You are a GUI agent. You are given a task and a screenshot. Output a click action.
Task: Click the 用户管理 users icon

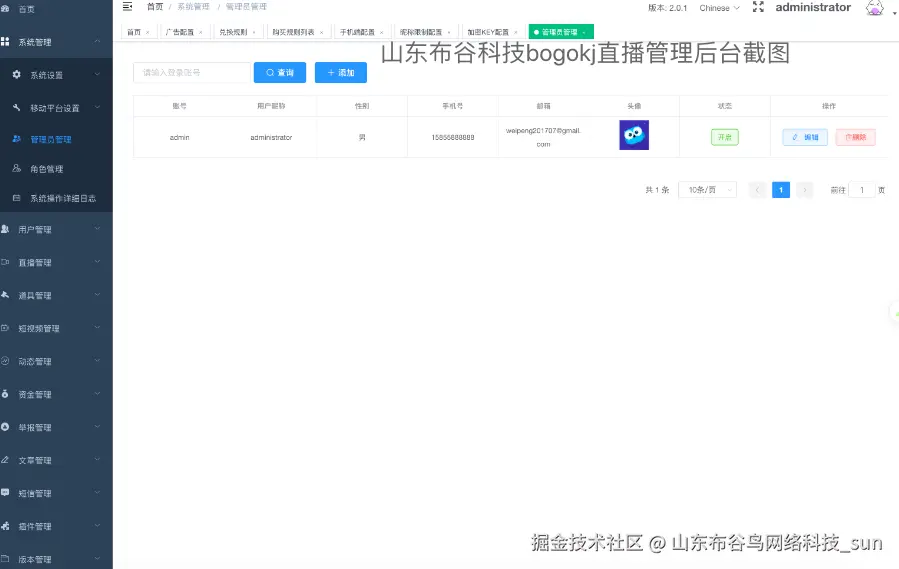point(5,229)
